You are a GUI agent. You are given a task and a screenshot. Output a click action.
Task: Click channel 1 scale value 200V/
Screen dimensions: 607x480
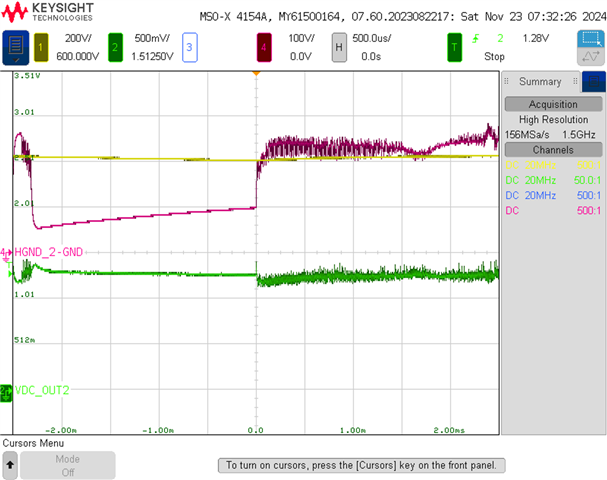pyautogui.click(x=78, y=38)
